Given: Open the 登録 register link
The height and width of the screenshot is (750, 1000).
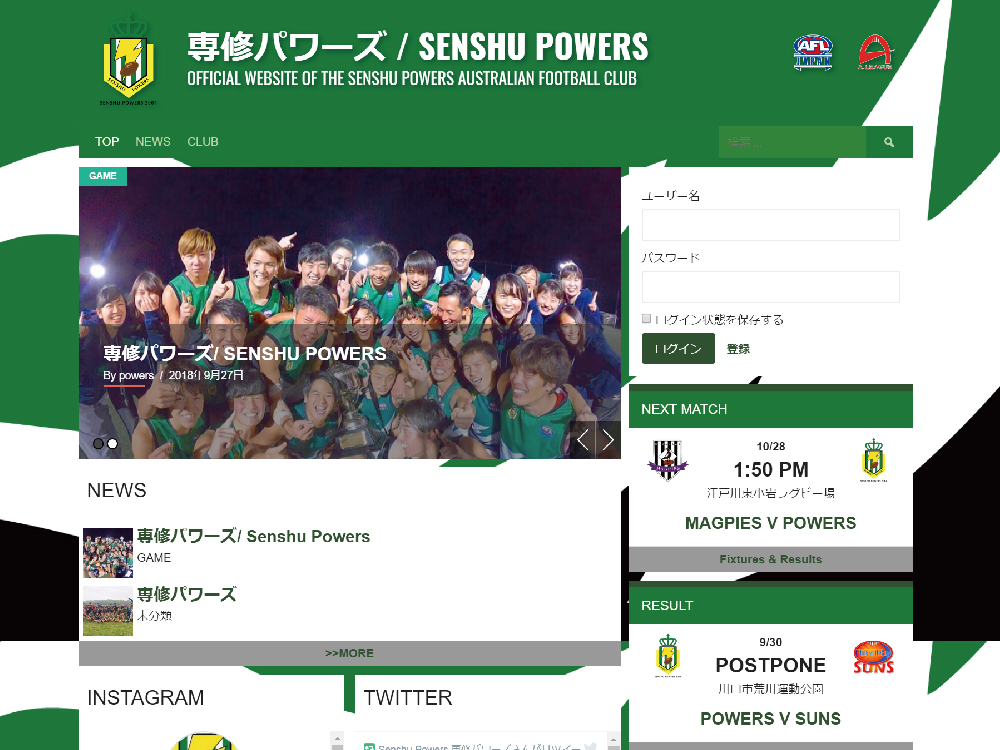Looking at the screenshot, I should [739, 349].
